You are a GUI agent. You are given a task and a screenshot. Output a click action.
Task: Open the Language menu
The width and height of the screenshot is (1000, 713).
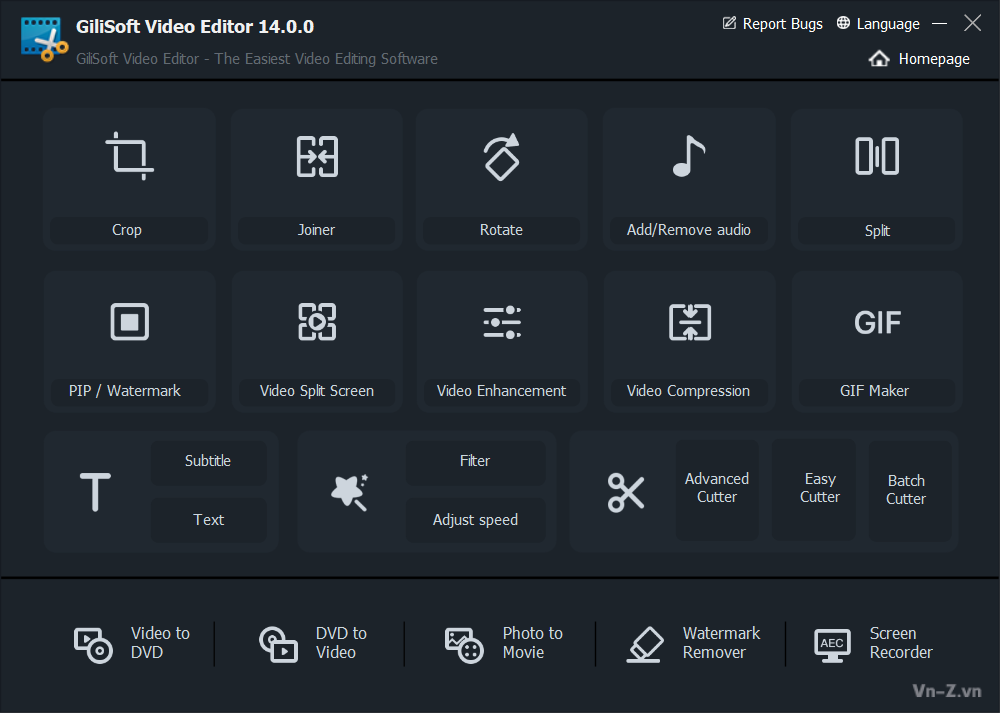(x=877, y=24)
